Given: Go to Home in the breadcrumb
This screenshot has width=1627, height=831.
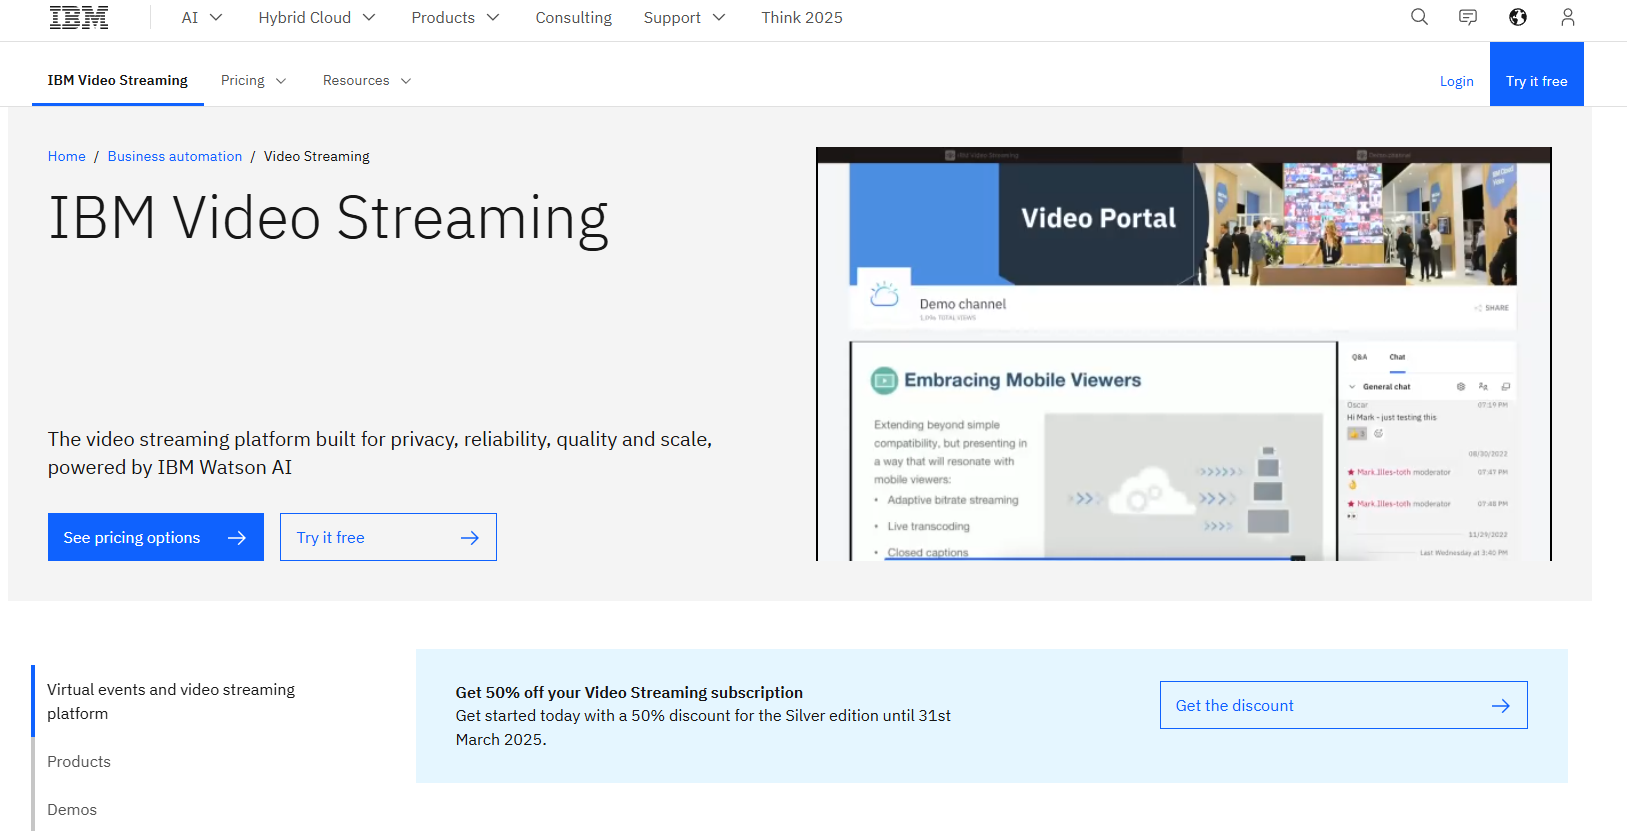Looking at the screenshot, I should [67, 156].
